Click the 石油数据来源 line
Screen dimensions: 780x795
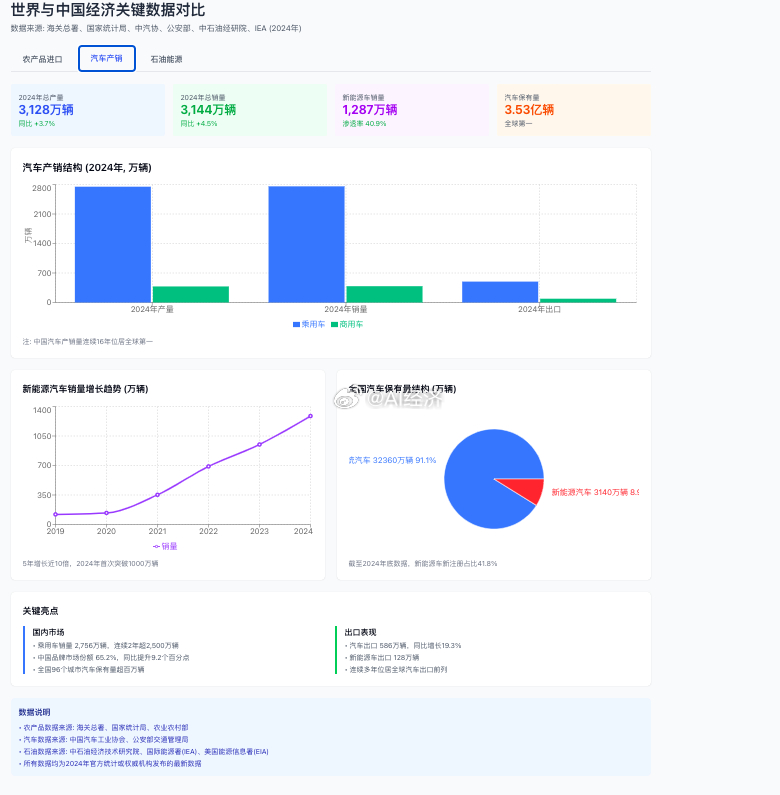coord(144,751)
